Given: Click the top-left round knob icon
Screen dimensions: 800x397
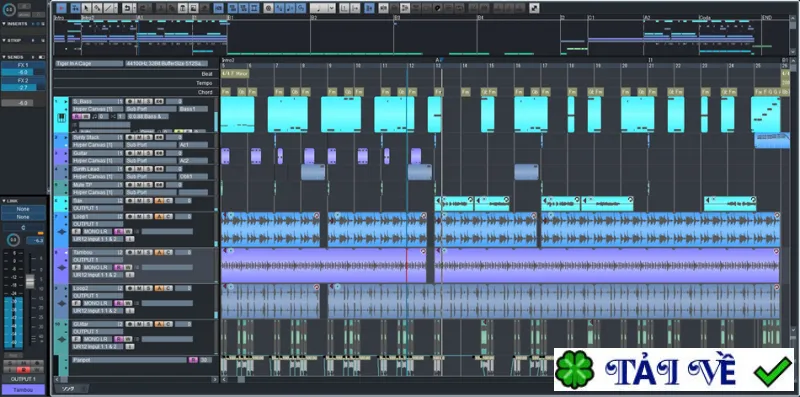Looking at the screenshot, I should pos(8,9).
